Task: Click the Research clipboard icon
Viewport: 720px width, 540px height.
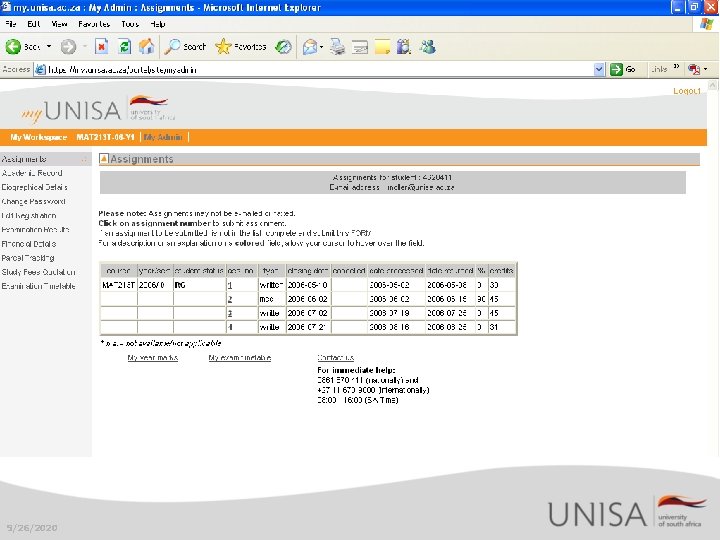Action: coord(404,46)
